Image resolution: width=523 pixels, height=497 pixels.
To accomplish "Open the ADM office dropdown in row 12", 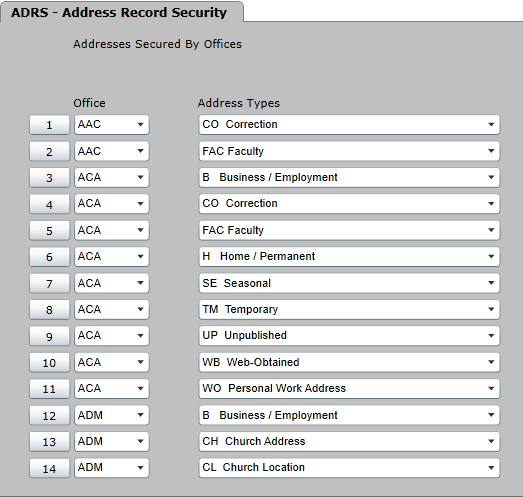I will tap(112, 415).
